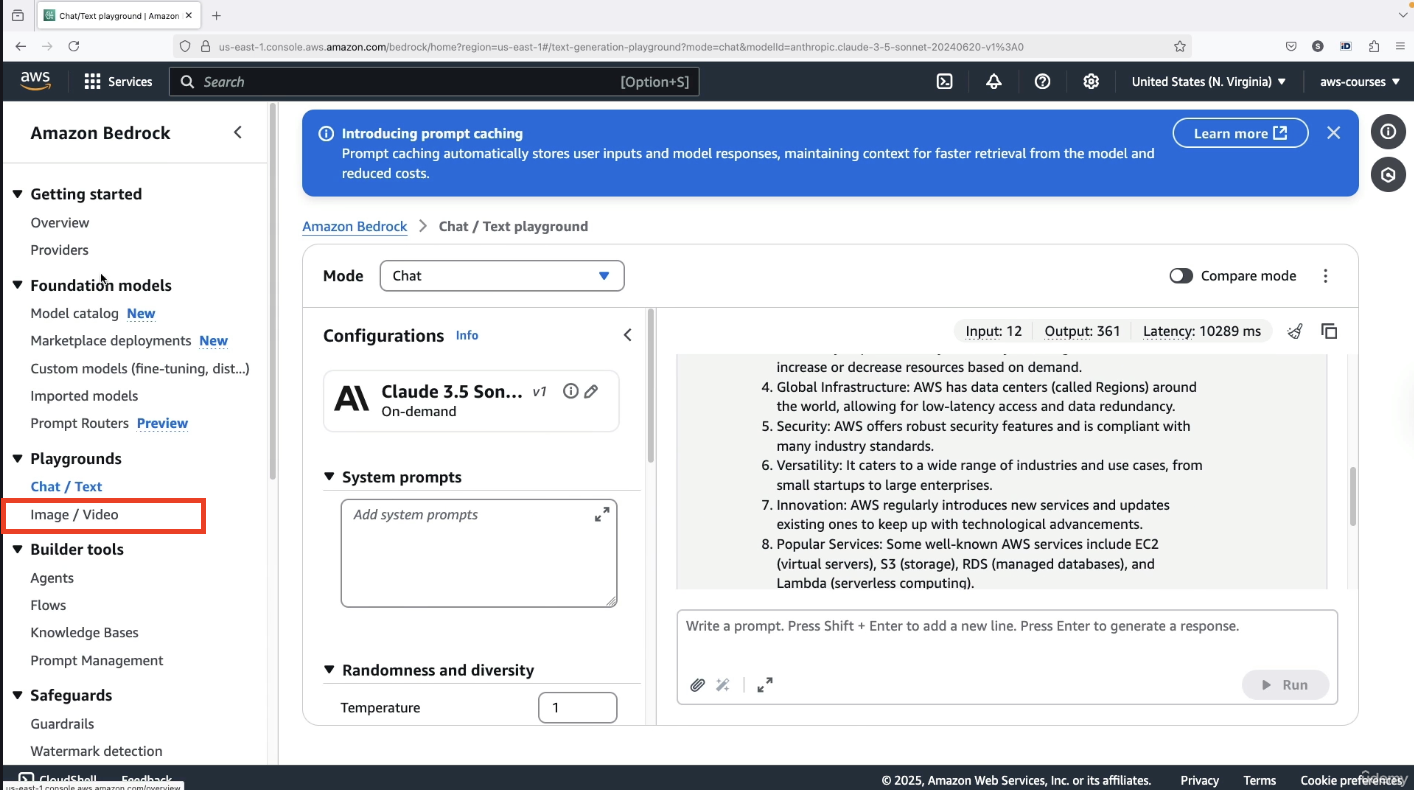
Task: Copy the chat response icon
Action: click(1329, 331)
